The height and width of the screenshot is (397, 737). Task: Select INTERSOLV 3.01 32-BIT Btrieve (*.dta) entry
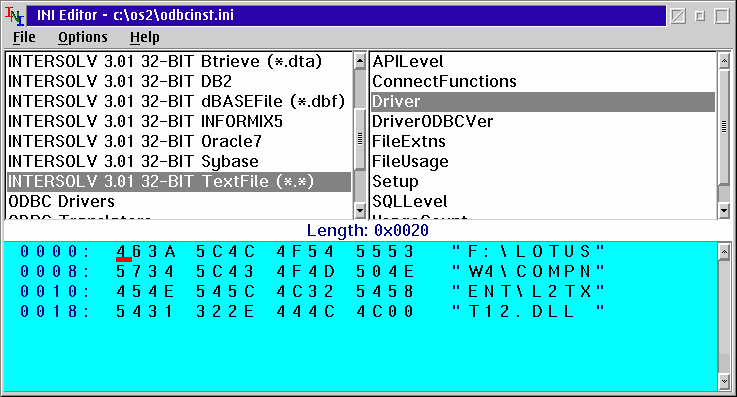pos(179,62)
